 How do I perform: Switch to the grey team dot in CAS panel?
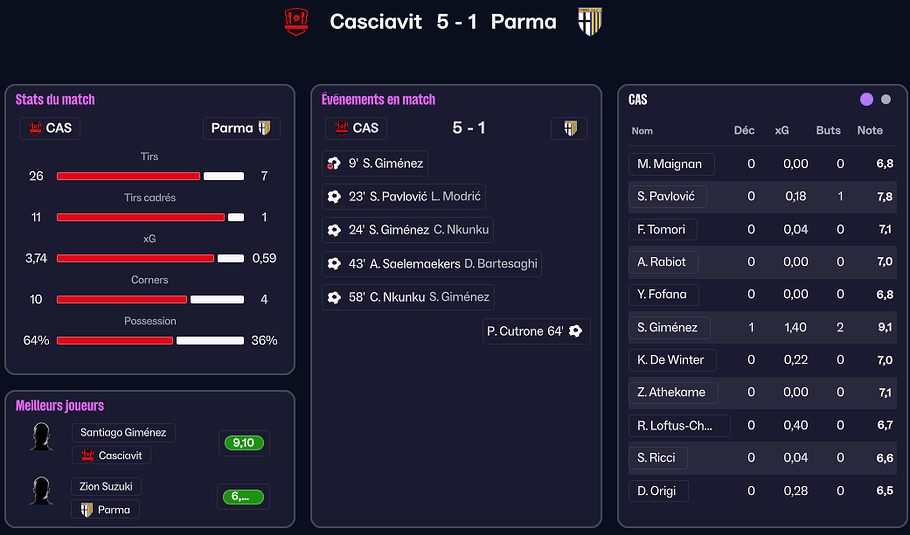(x=886, y=99)
